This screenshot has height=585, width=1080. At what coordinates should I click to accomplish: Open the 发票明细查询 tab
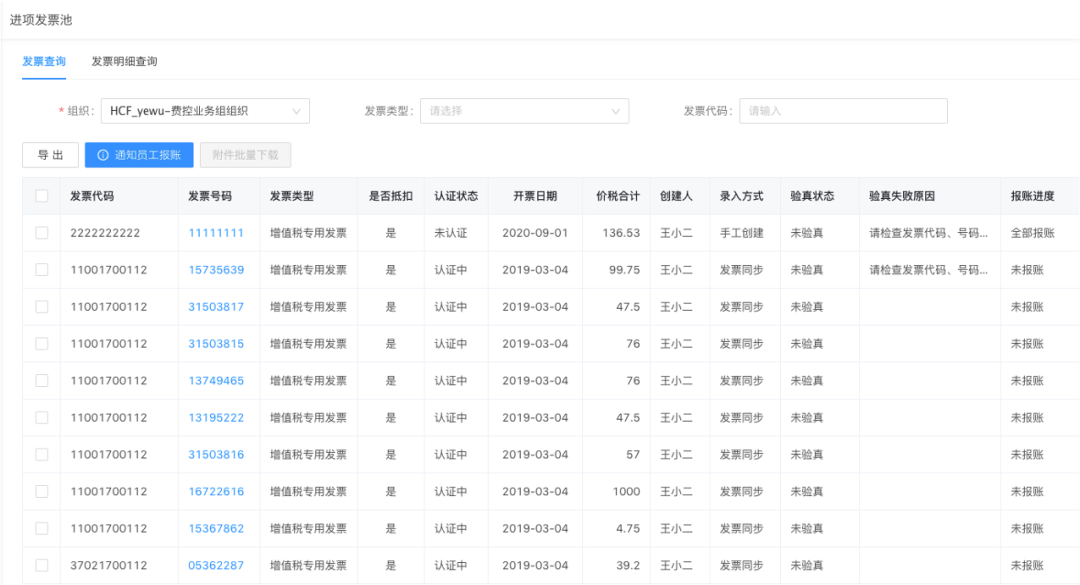click(124, 62)
